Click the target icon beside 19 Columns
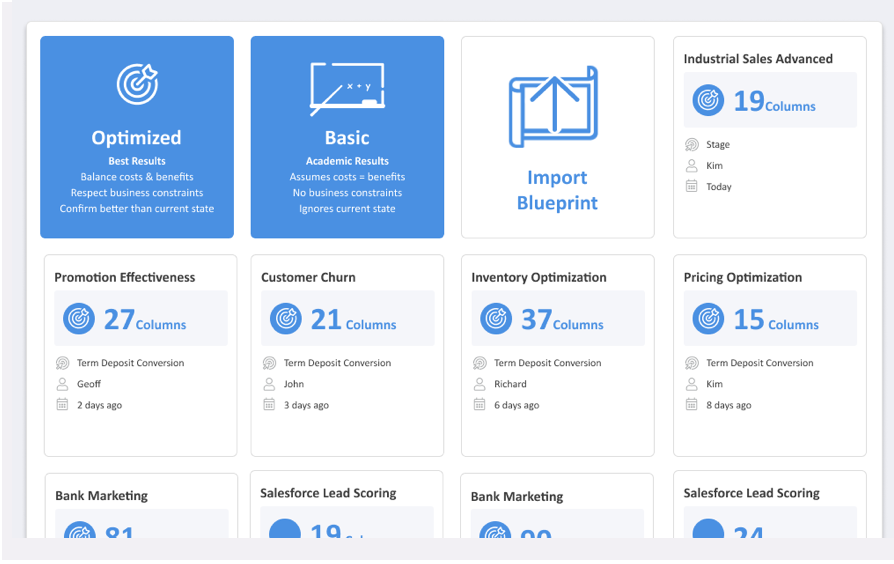 point(708,100)
